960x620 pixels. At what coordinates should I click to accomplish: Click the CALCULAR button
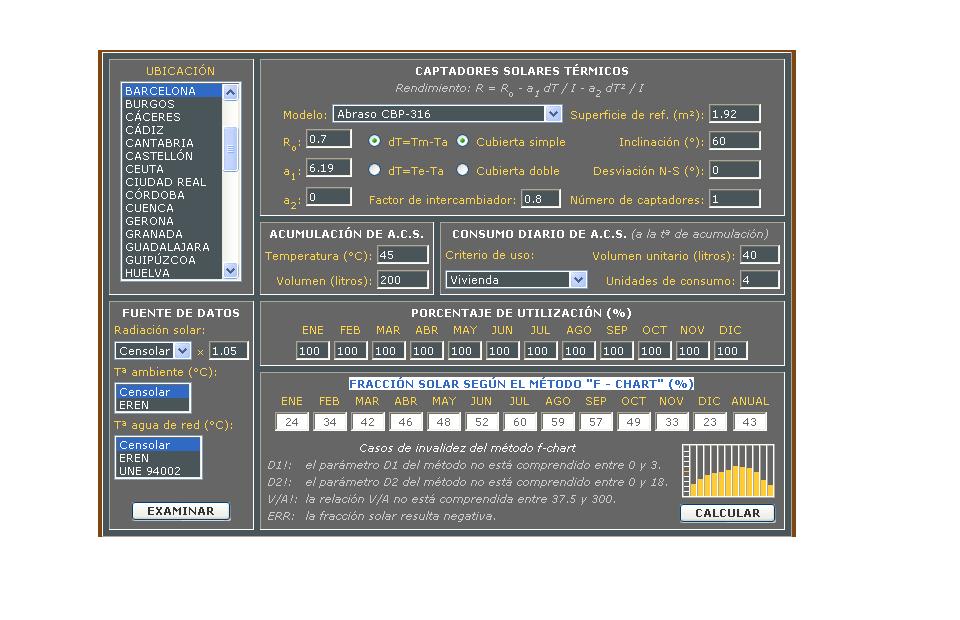[727, 513]
